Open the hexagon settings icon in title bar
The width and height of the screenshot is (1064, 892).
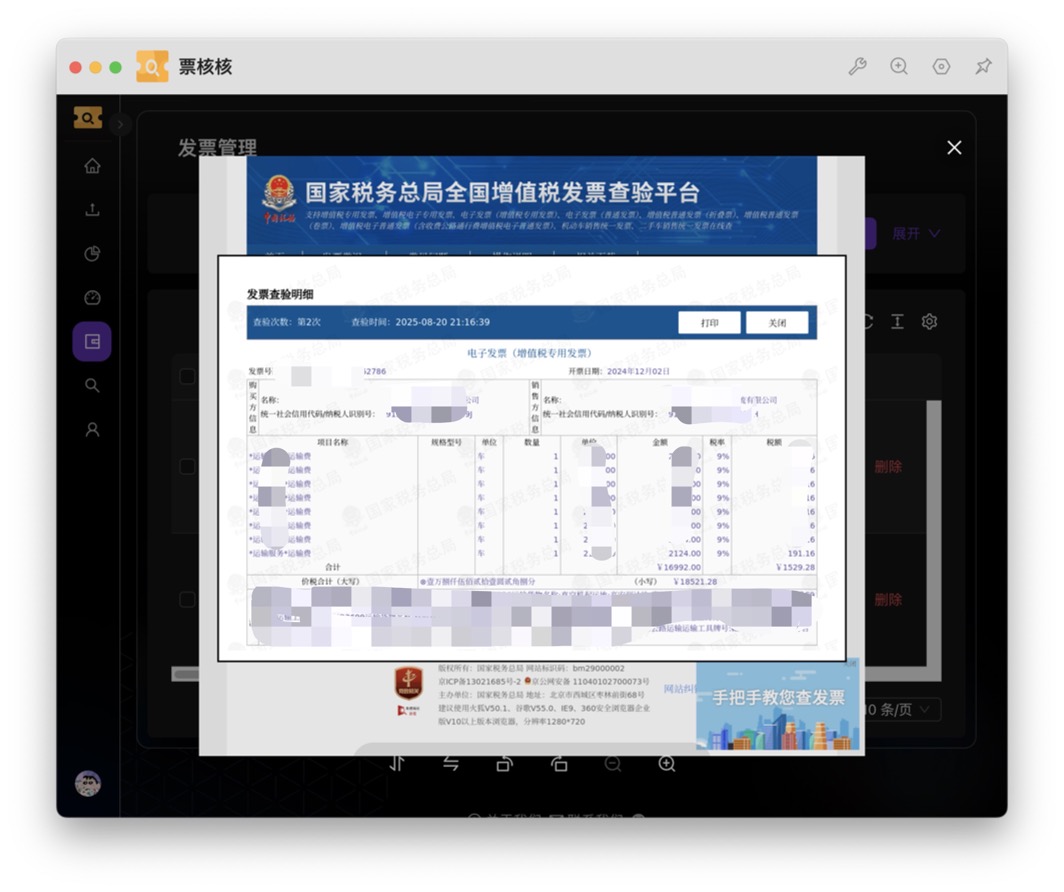[941, 66]
